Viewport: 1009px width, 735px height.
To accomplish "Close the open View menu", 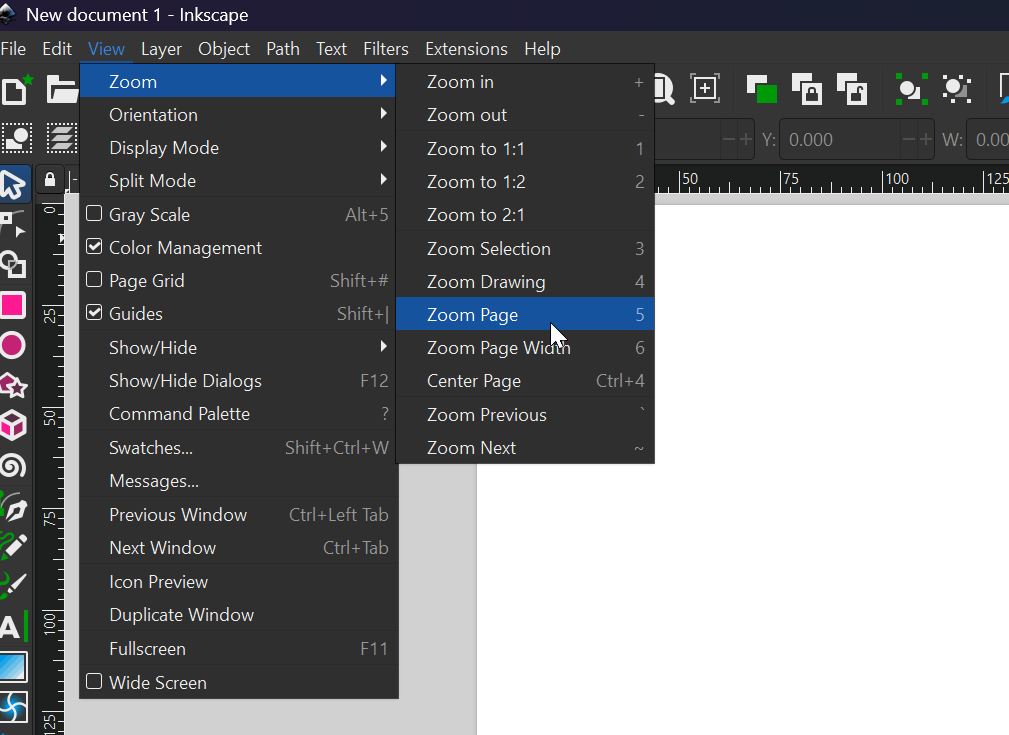I will tap(106, 49).
